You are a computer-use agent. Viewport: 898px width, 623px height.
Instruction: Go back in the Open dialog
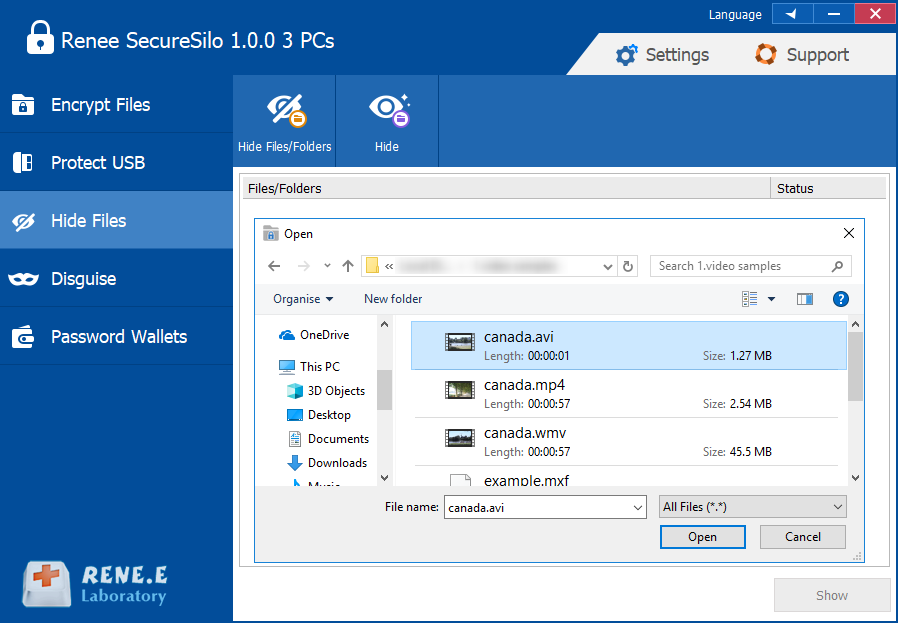(x=274, y=266)
